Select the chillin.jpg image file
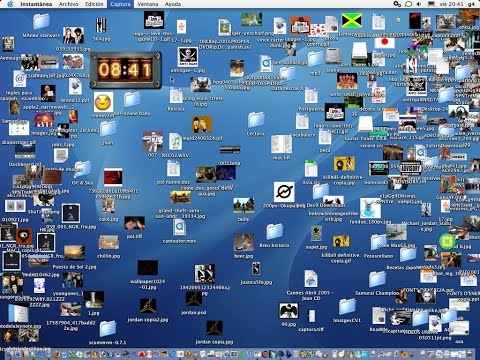Image resolution: width=480 pixels, height=360 pixels. pos(109,242)
